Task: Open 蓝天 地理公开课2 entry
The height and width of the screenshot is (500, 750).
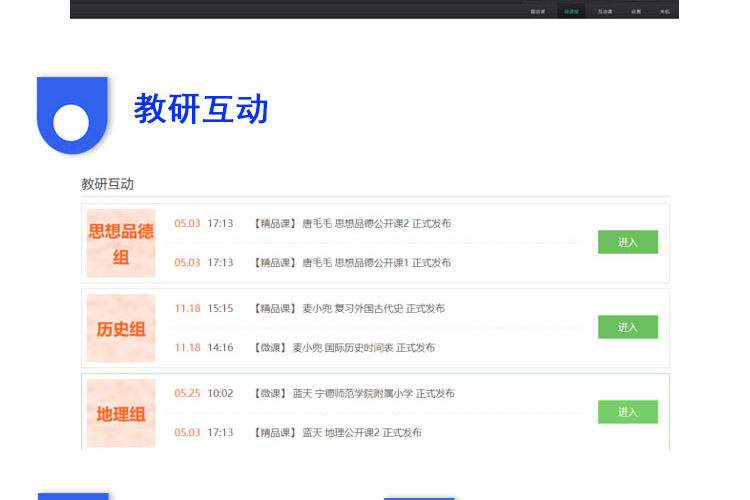Action: click(x=336, y=432)
